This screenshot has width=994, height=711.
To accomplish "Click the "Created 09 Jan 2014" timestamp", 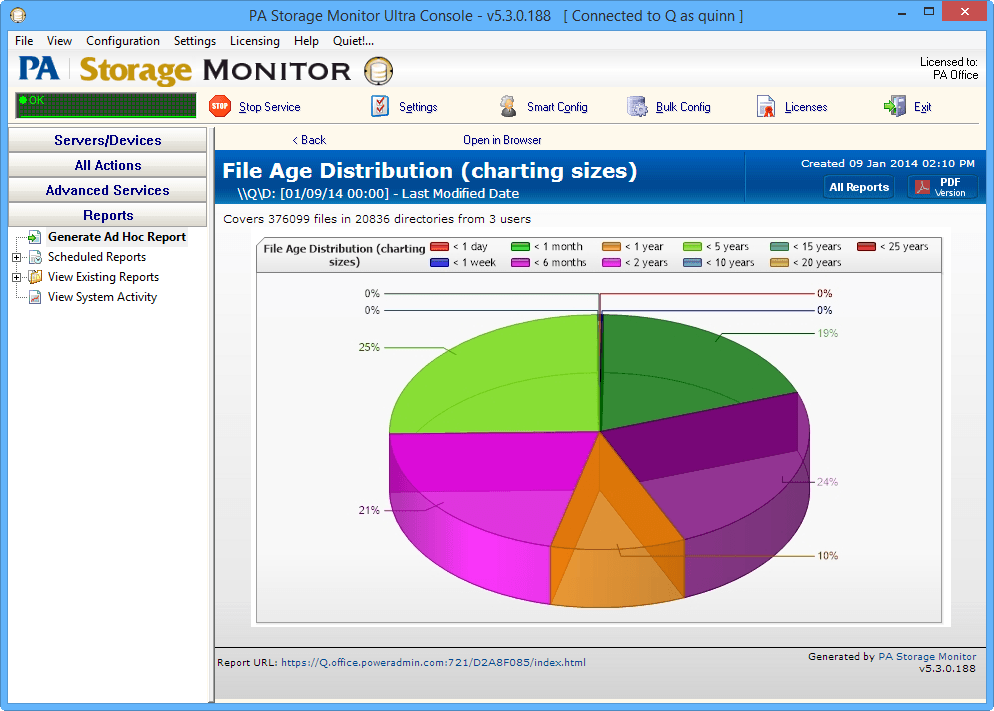I will point(888,163).
